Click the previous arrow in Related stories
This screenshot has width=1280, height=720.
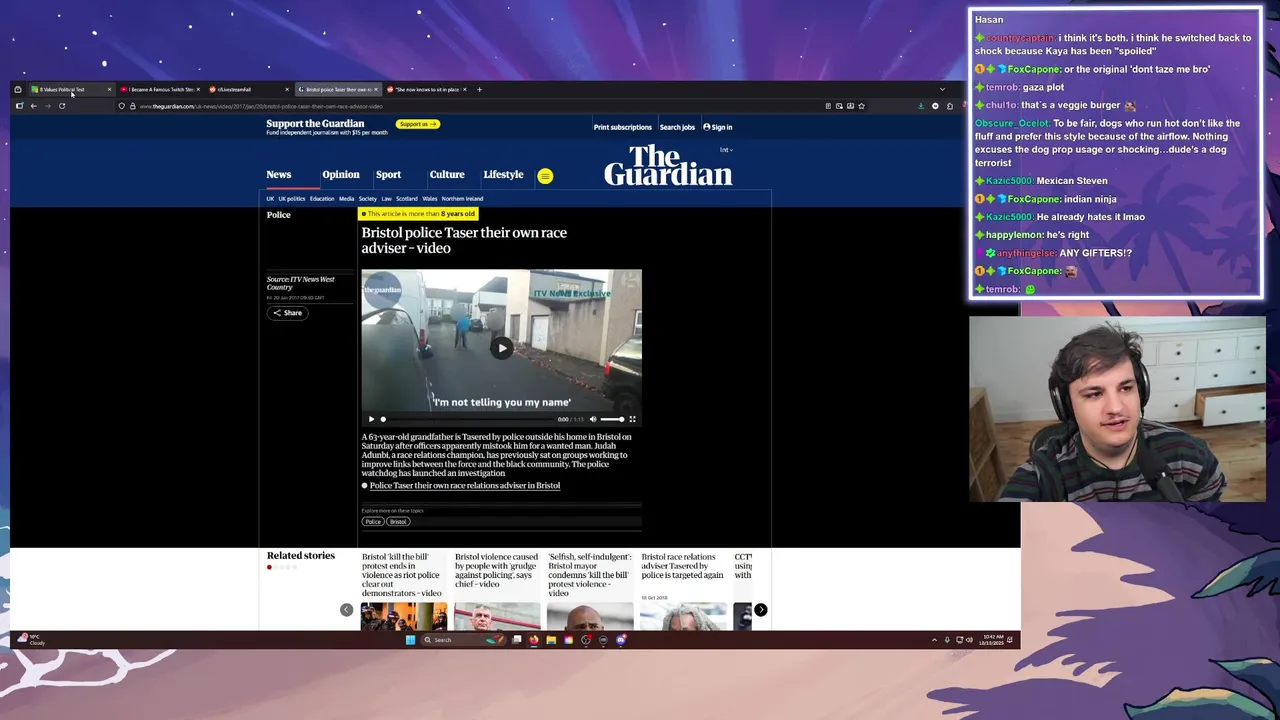coord(346,610)
